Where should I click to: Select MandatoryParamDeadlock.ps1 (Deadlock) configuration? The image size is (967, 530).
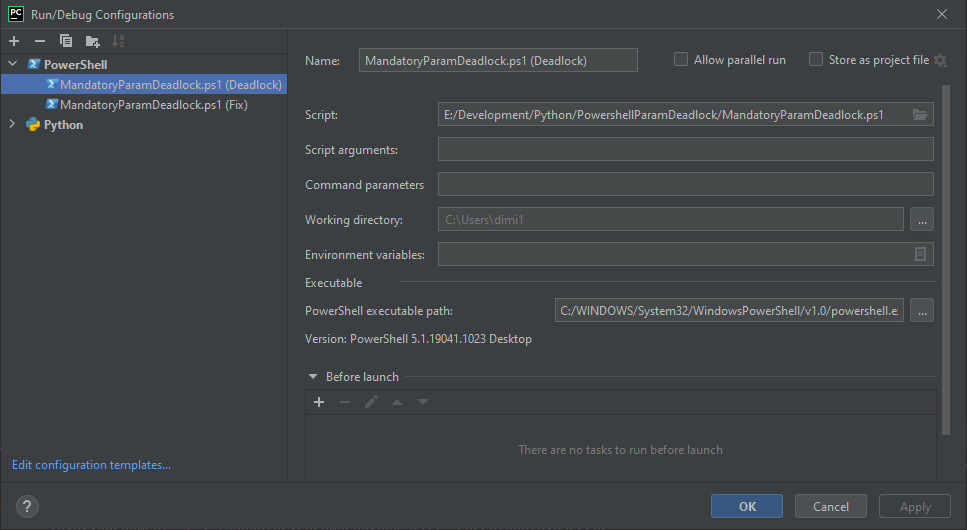[x=144, y=85]
